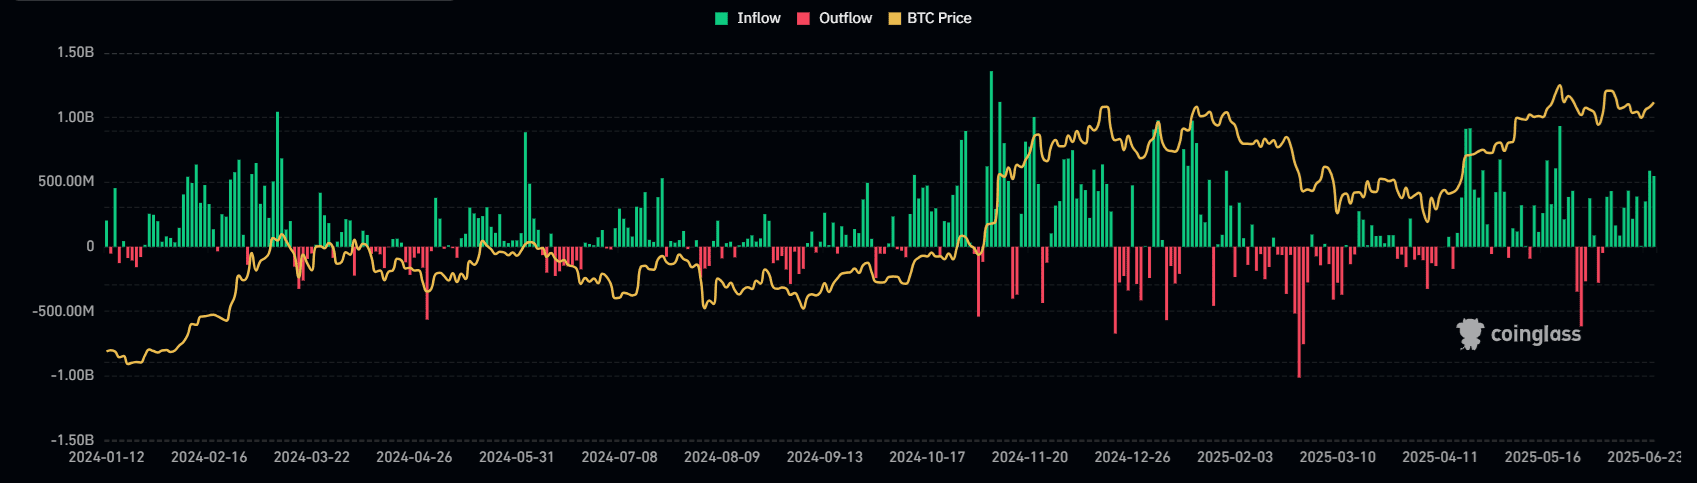Select the 2024-08-09 x-axis date label
Screen dimensions: 1697x483
722,457
